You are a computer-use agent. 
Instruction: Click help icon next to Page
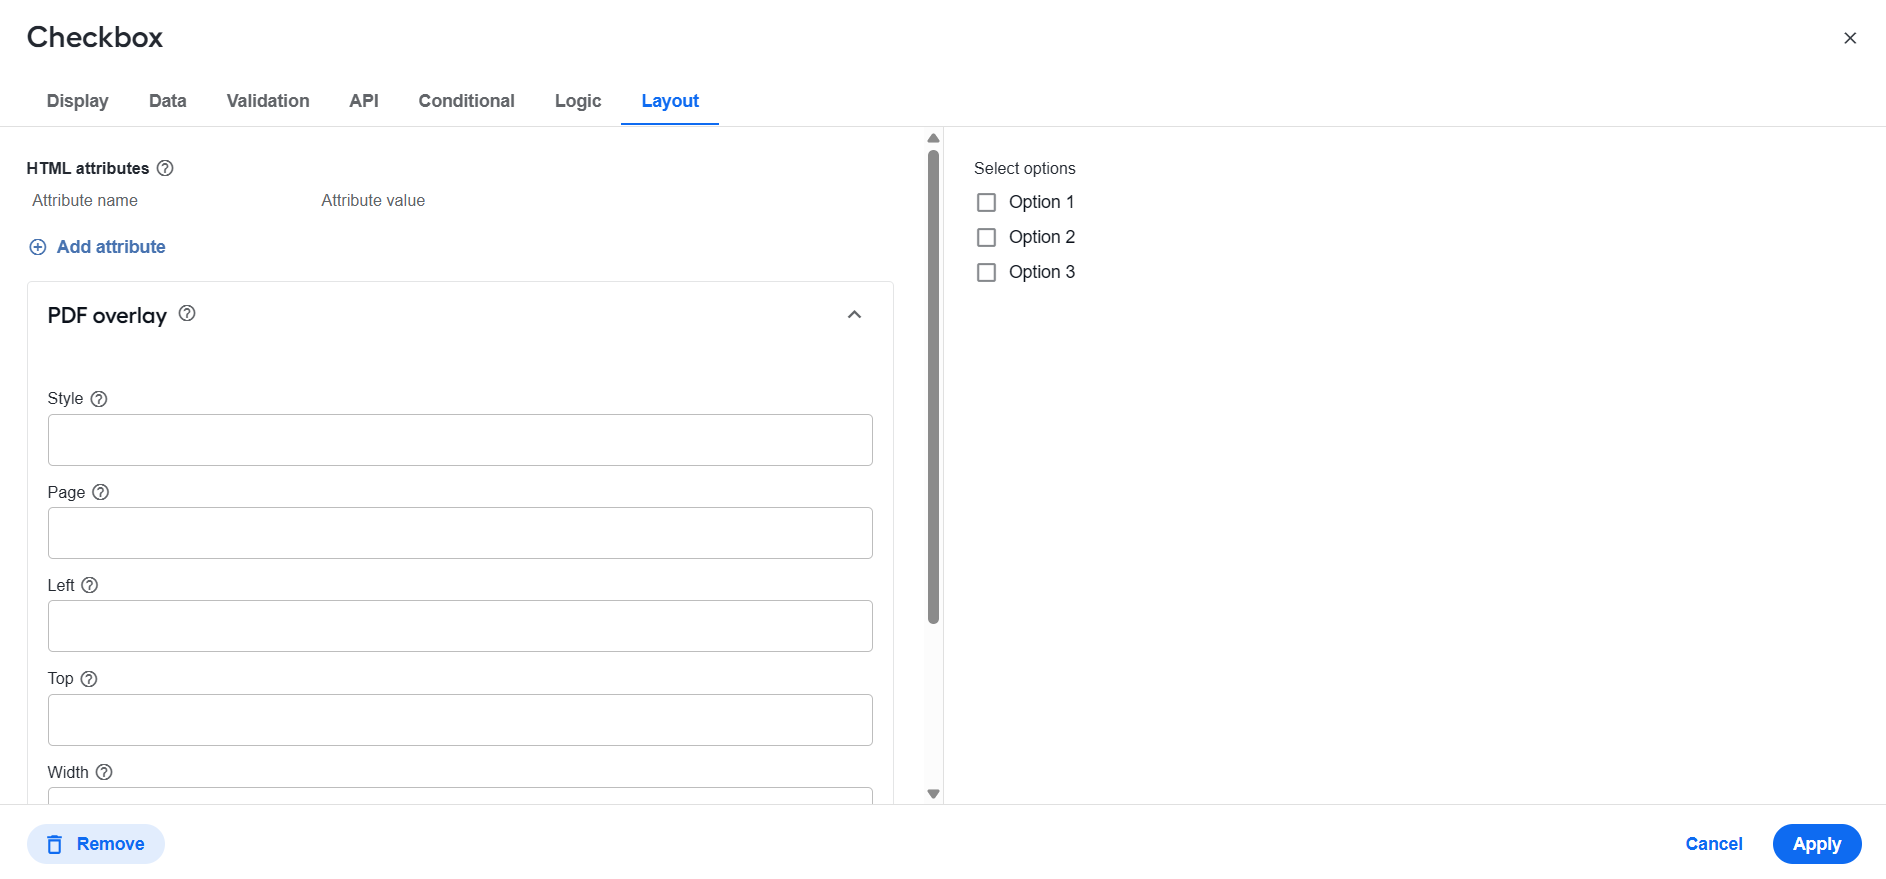(101, 492)
